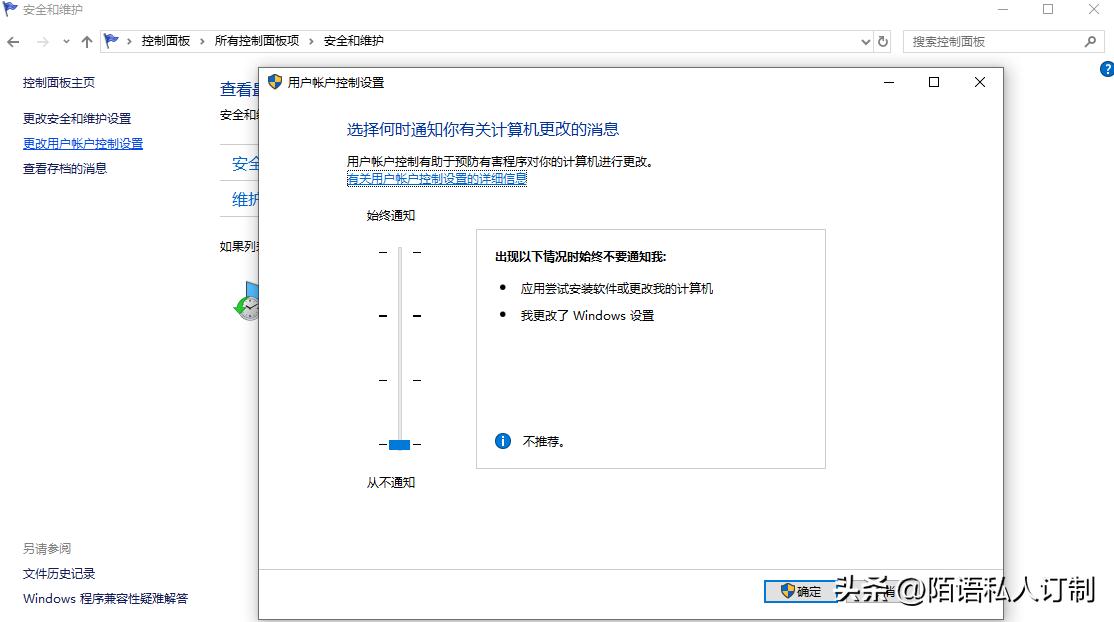Click the blue info icon beside 不推荐
Image resolution: width=1114 pixels, height=622 pixels.
point(502,439)
